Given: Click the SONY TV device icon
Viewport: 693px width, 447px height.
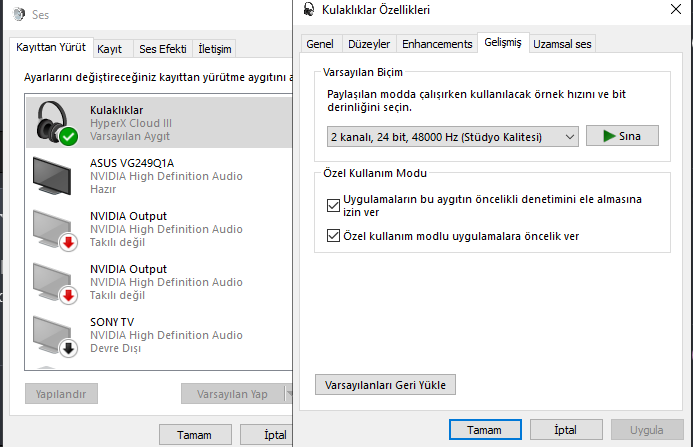Looking at the screenshot, I should 55,334.
